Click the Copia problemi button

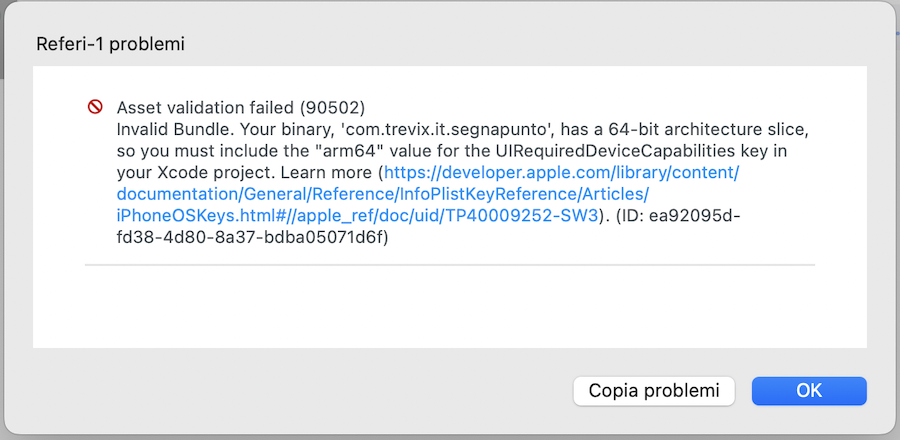coord(654,391)
